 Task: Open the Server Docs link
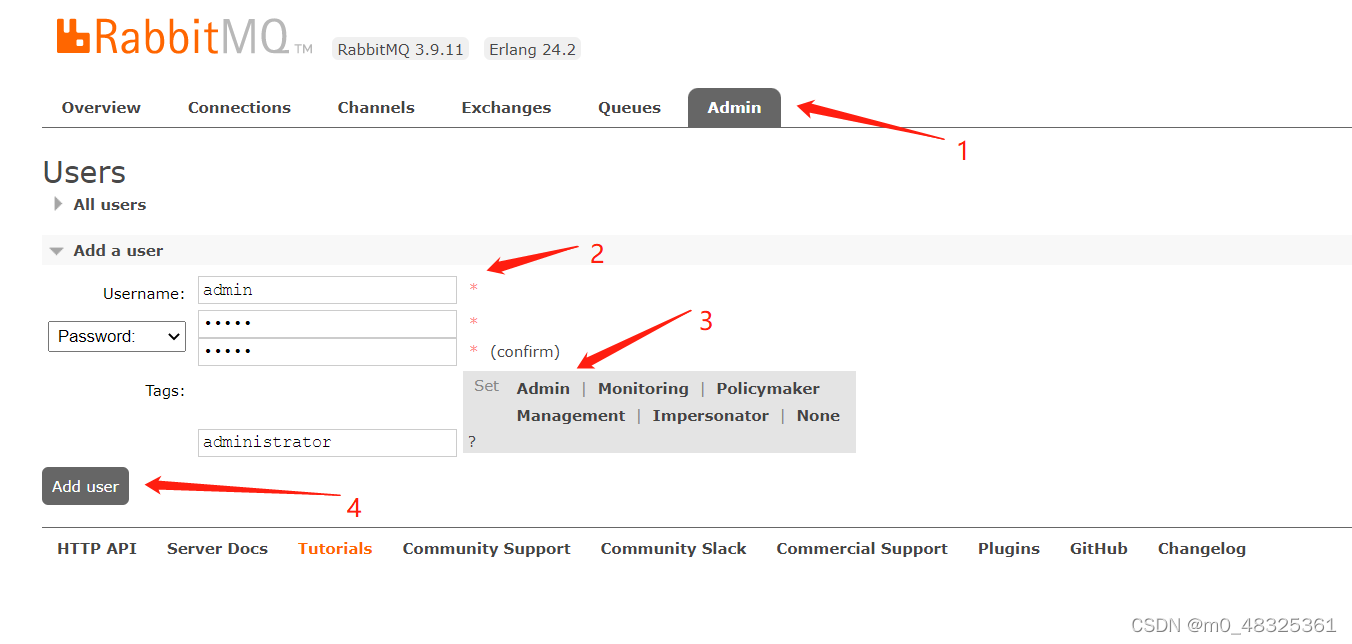click(x=217, y=548)
